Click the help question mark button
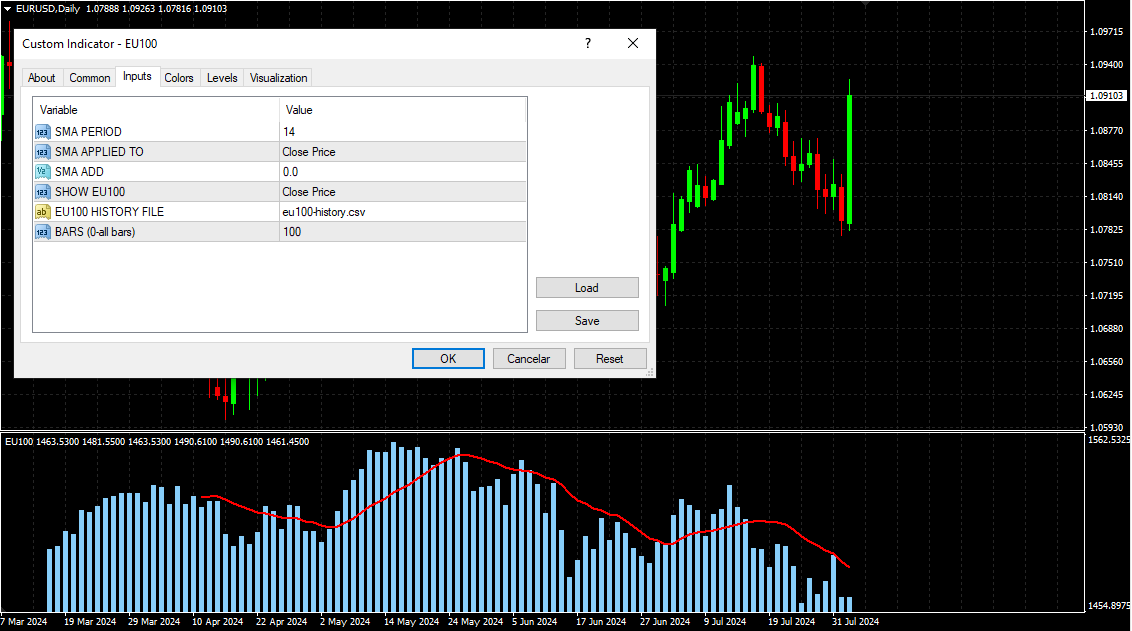 click(x=588, y=44)
